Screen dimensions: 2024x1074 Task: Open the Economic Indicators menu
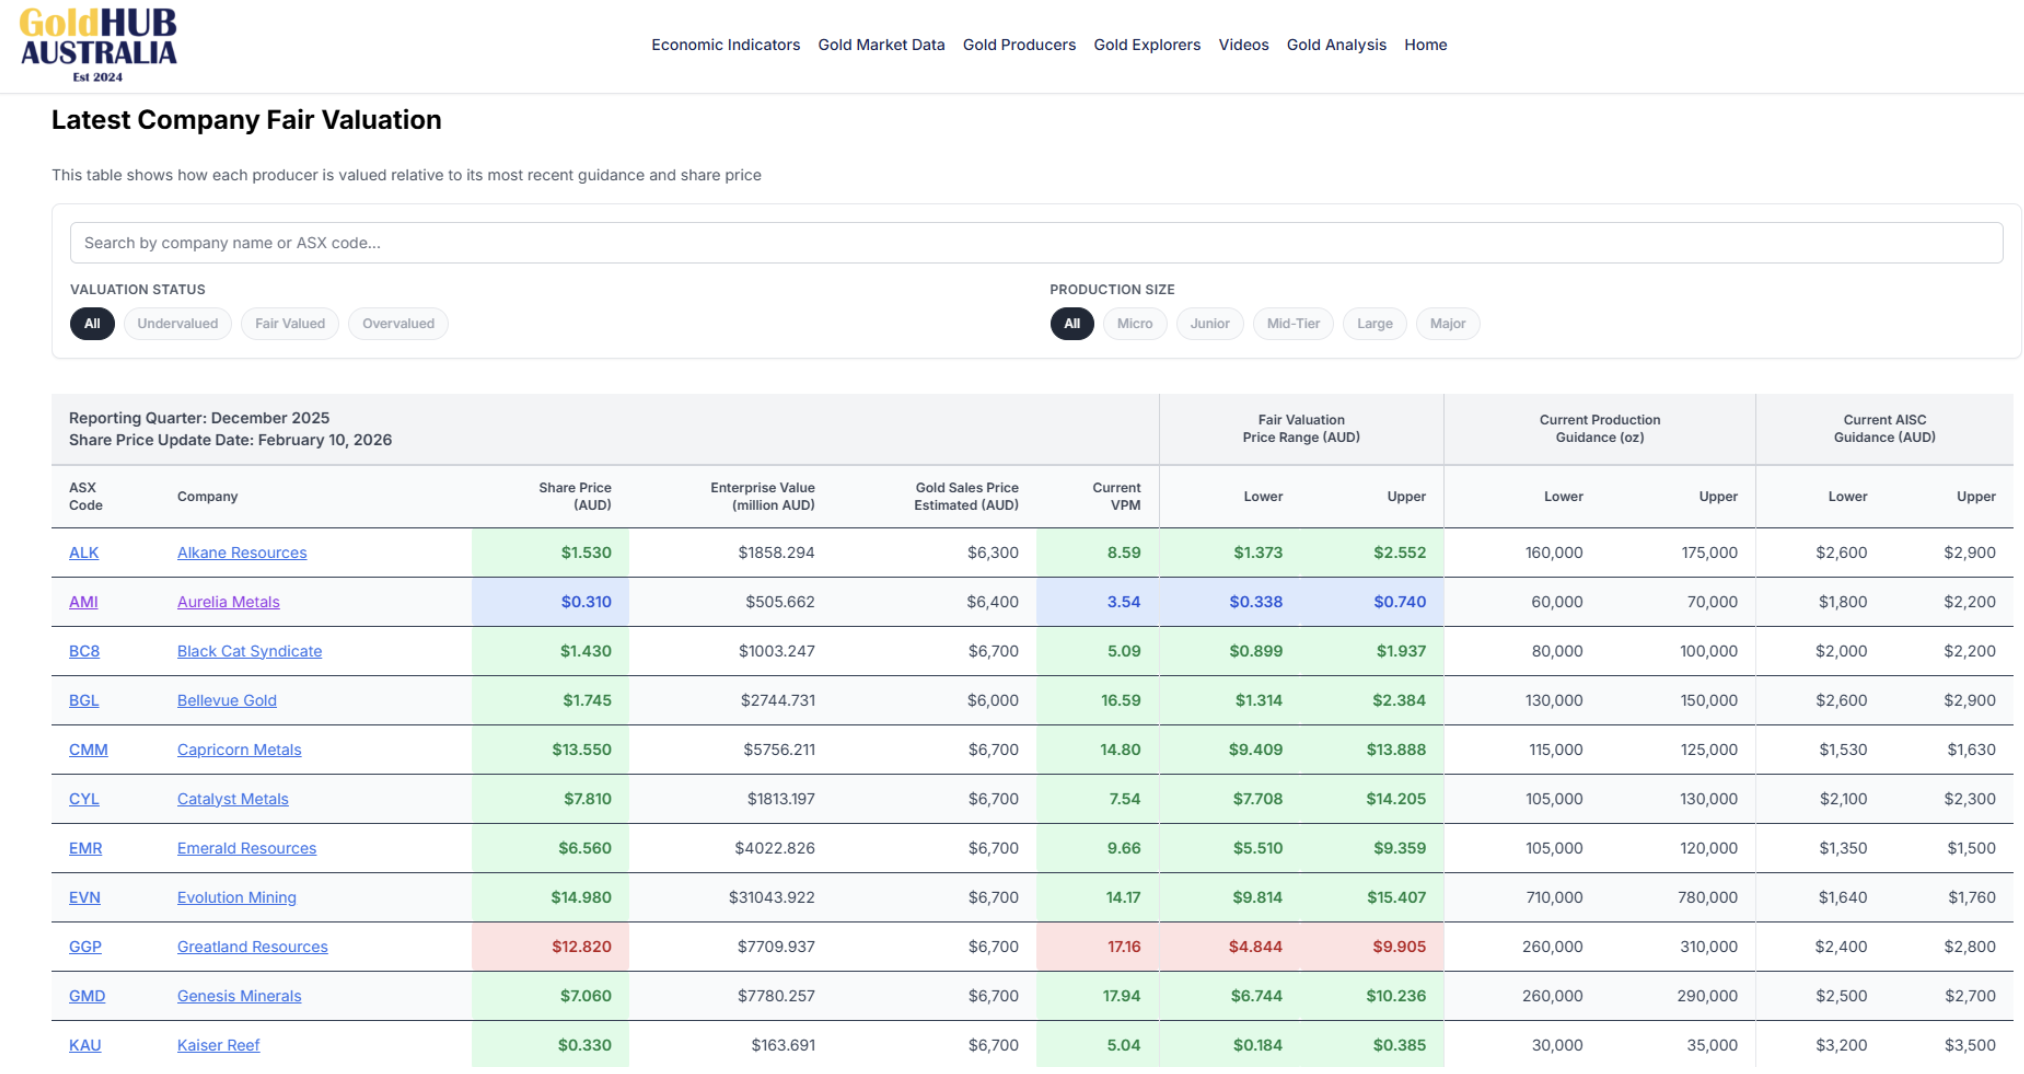coord(725,45)
